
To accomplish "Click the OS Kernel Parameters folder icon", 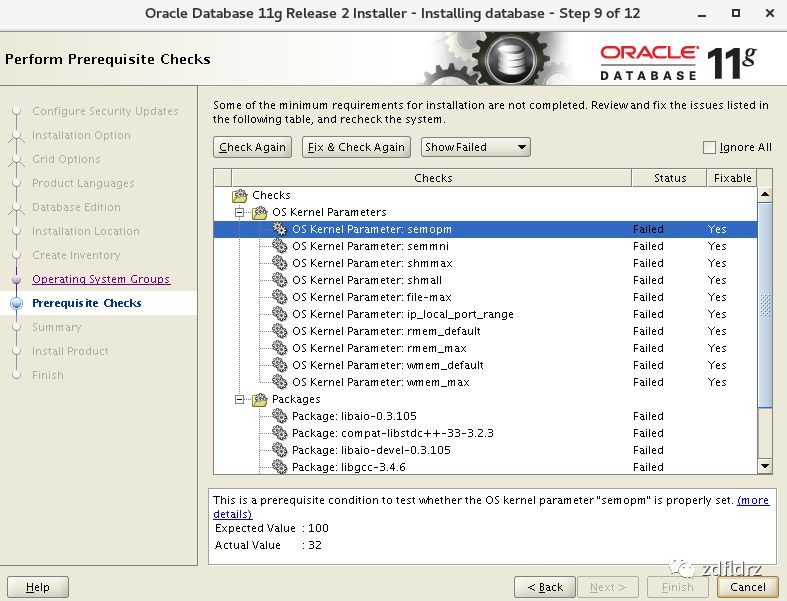I will click(x=259, y=212).
